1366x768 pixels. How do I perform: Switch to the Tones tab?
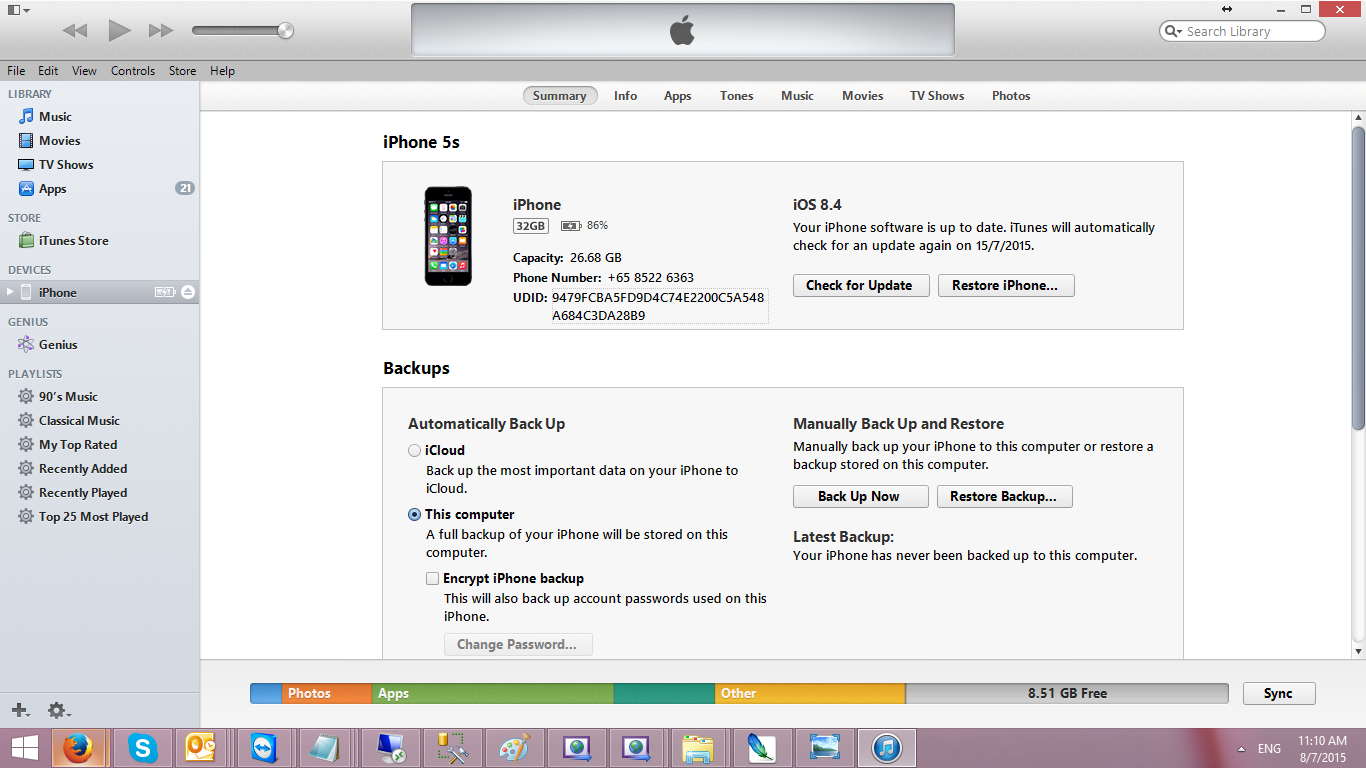(737, 96)
